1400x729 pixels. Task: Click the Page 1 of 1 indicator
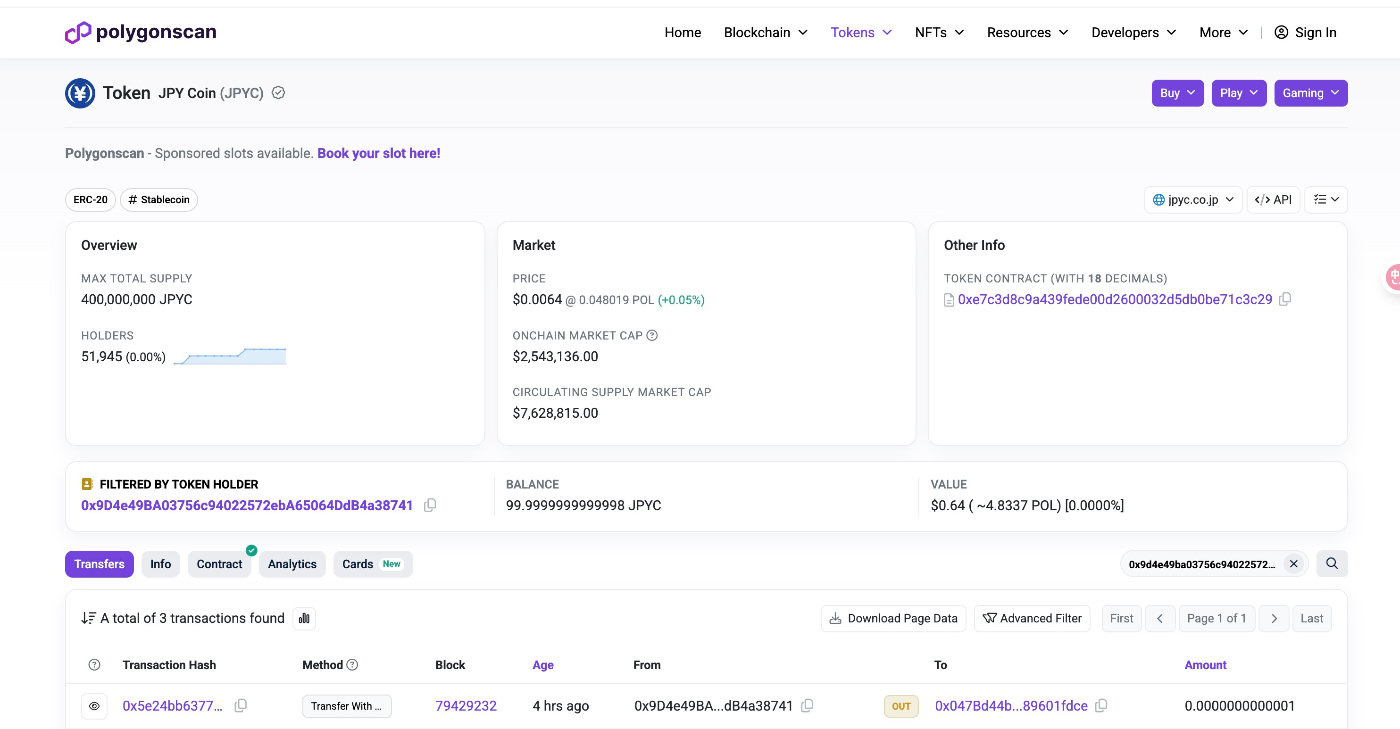[1217, 618]
